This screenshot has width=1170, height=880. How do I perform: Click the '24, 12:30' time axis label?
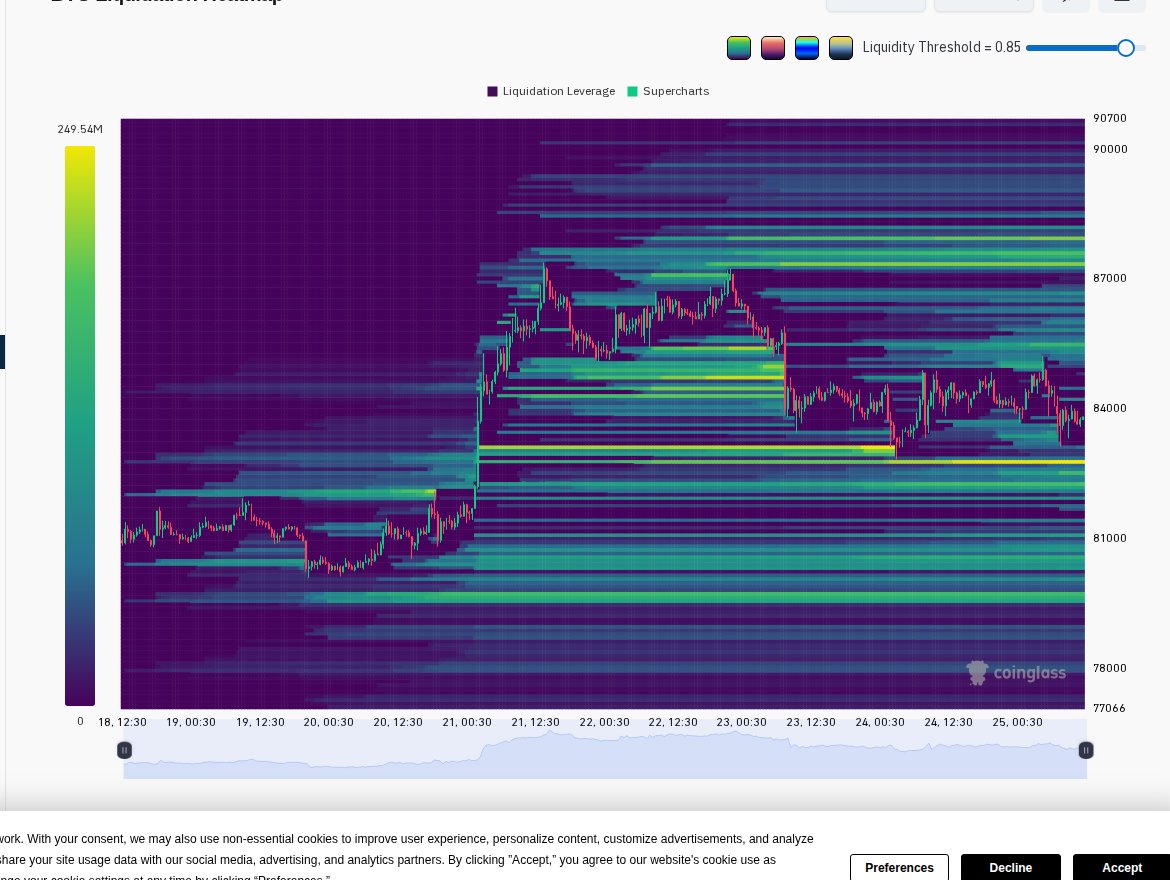948,722
